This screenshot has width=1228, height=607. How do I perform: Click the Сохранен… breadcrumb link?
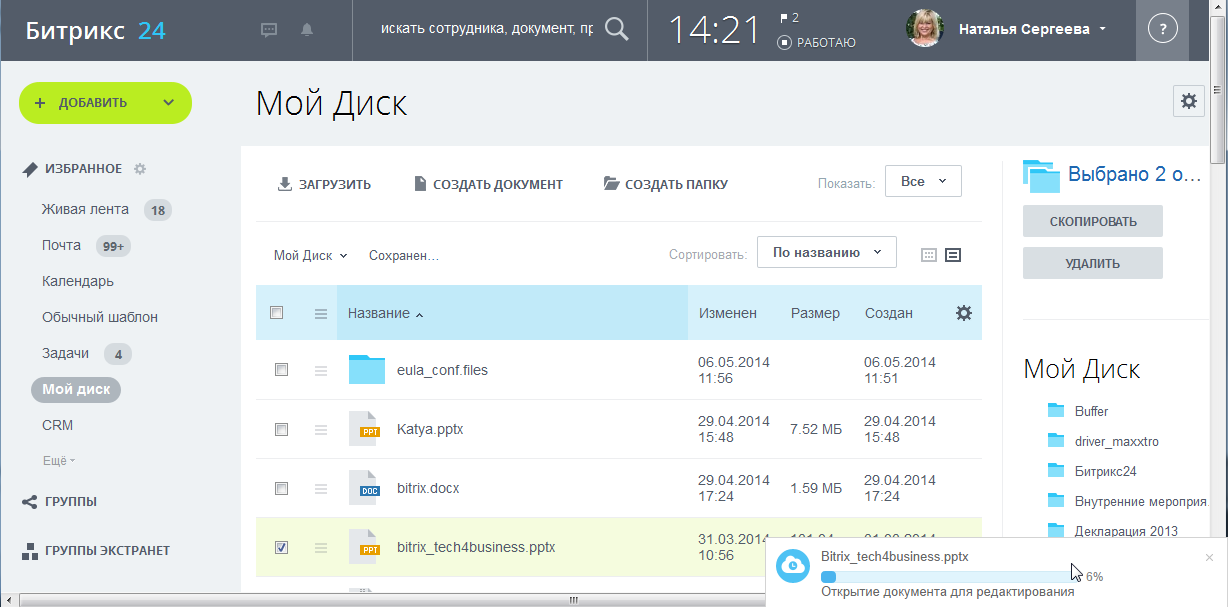coord(404,256)
